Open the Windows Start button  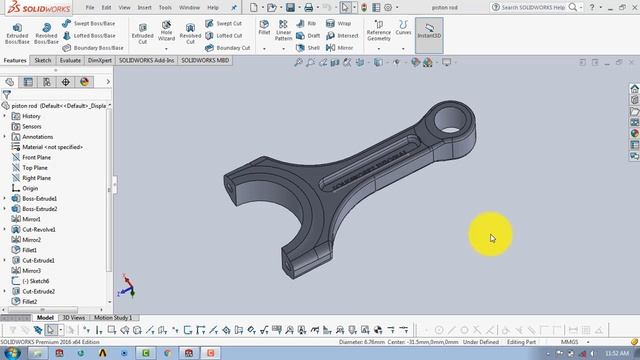tap(11, 353)
